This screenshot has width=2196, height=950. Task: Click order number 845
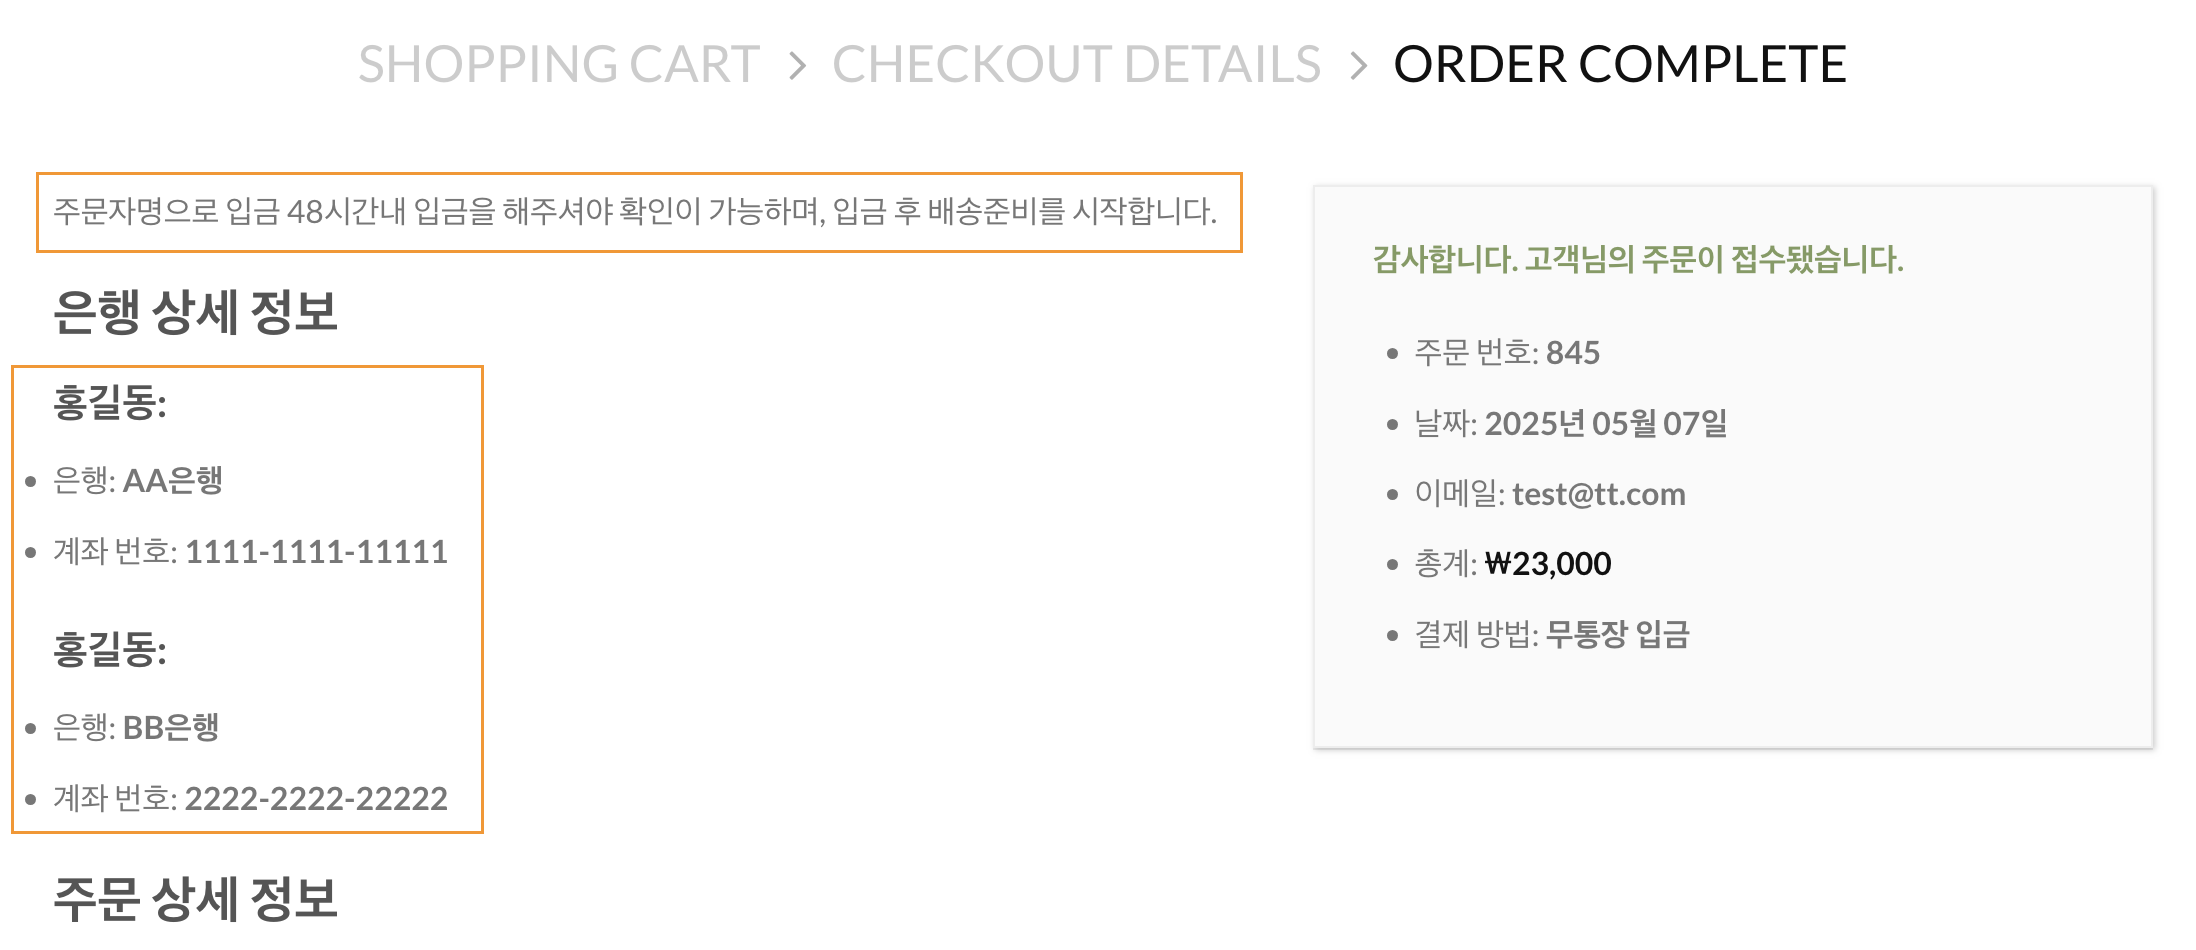(1573, 353)
